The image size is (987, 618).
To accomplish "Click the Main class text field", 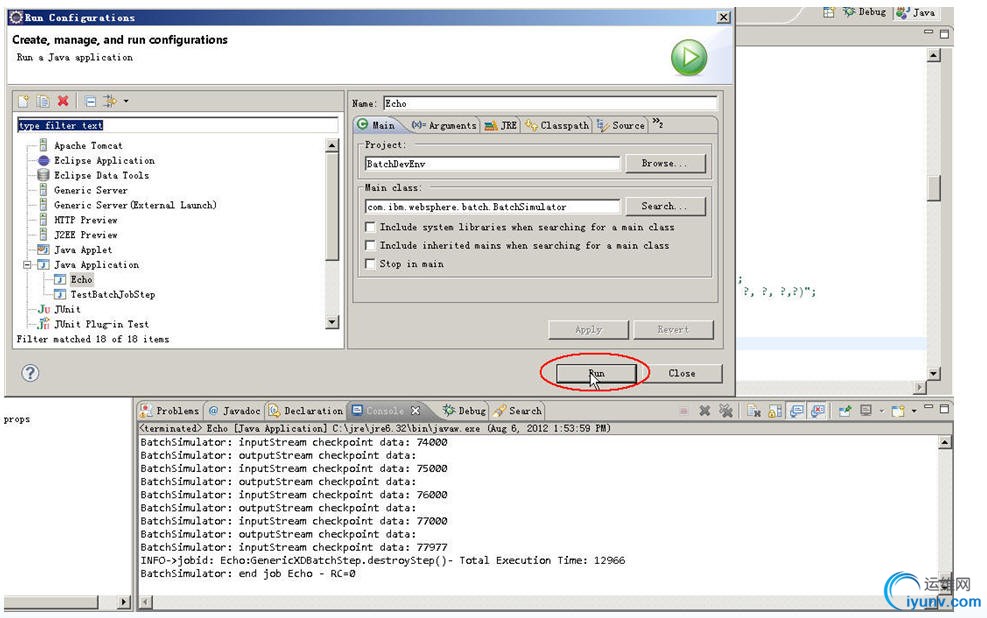I will (492, 206).
